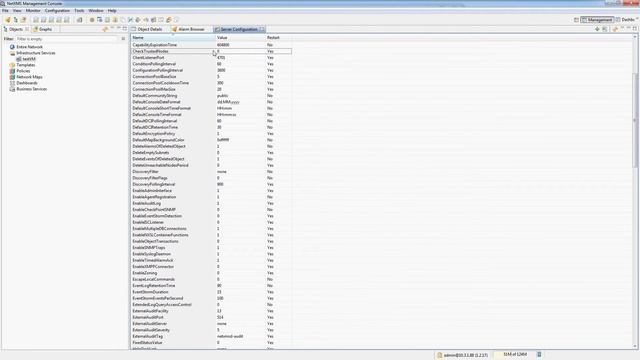Screen dimensions: 640x360
Task: Select the ClientListenerPort row
Action: 211,58
